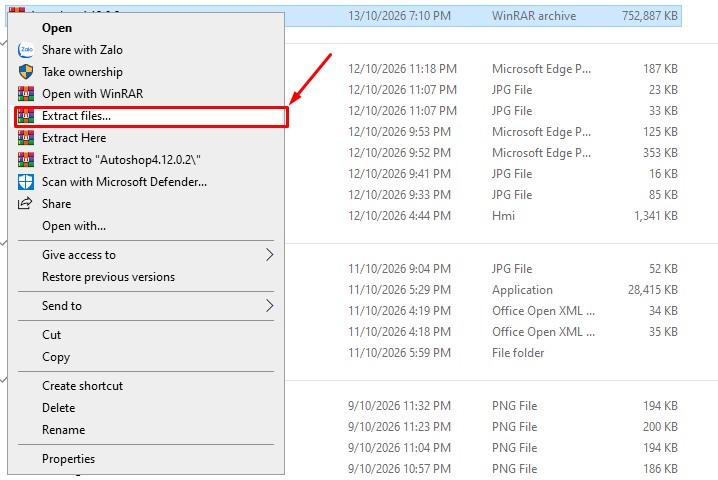Image resolution: width=718 pixels, height=480 pixels.
Task: Select Rename entry
Action: point(64,430)
